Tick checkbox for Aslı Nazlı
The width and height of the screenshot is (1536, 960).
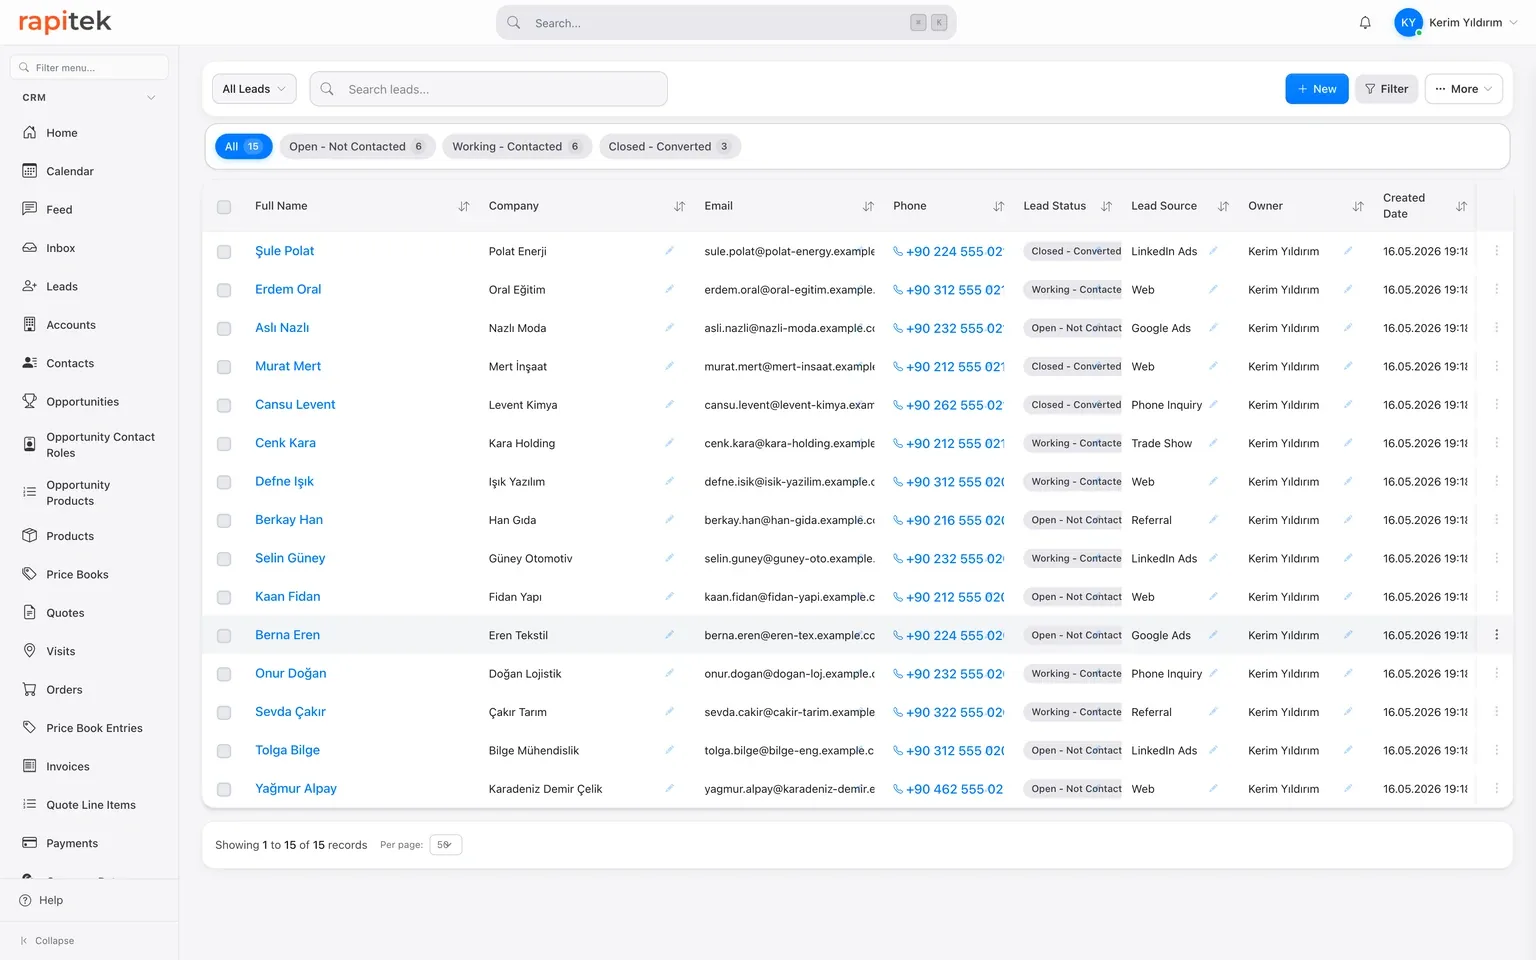click(224, 329)
